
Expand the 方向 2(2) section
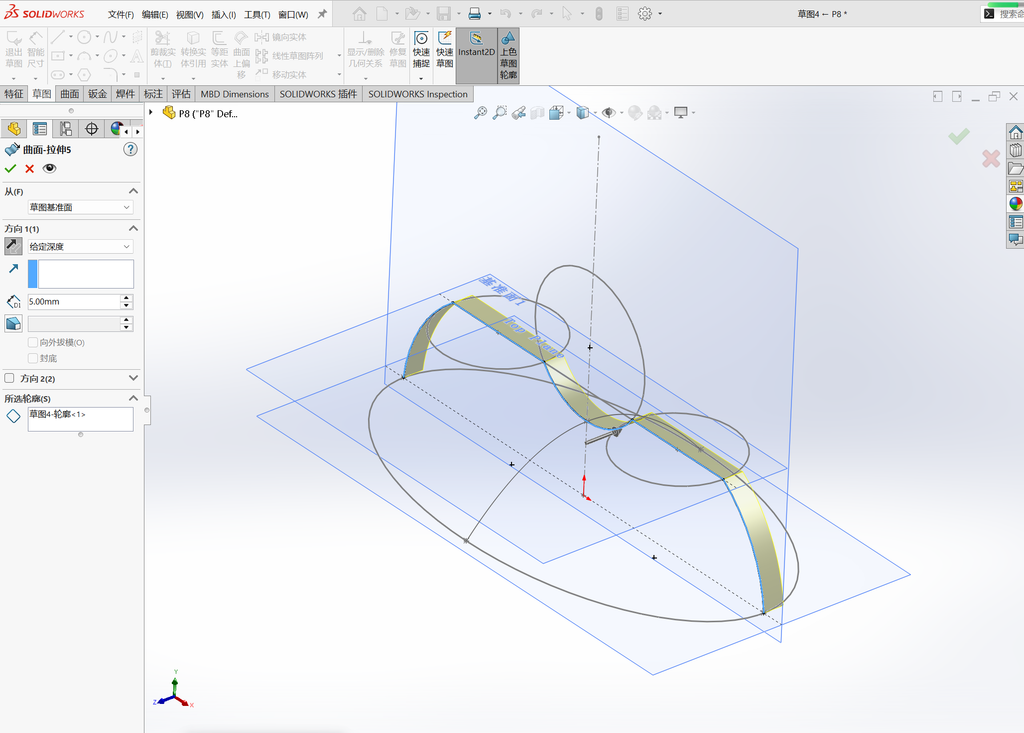click(x=133, y=378)
